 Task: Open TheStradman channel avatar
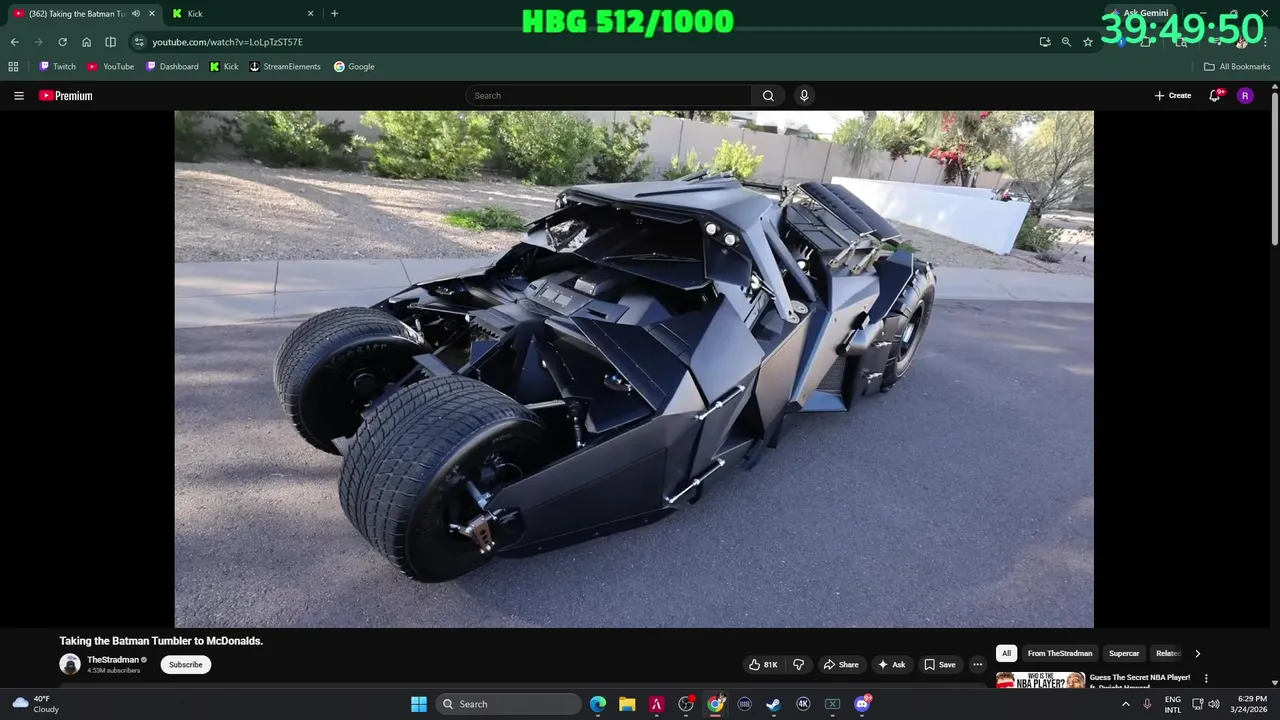tap(70, 664)
